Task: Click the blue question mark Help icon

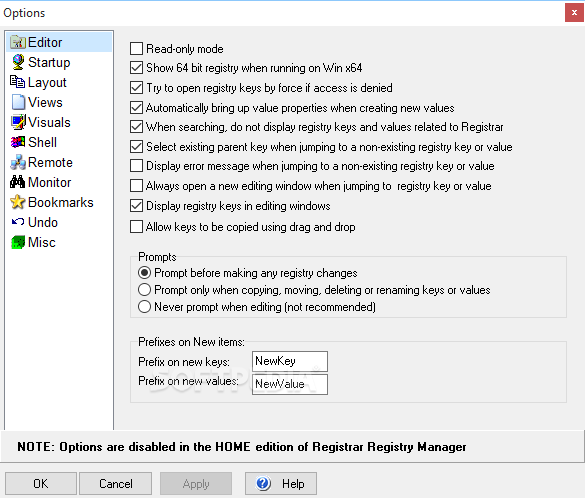Action: coord(263,483)
